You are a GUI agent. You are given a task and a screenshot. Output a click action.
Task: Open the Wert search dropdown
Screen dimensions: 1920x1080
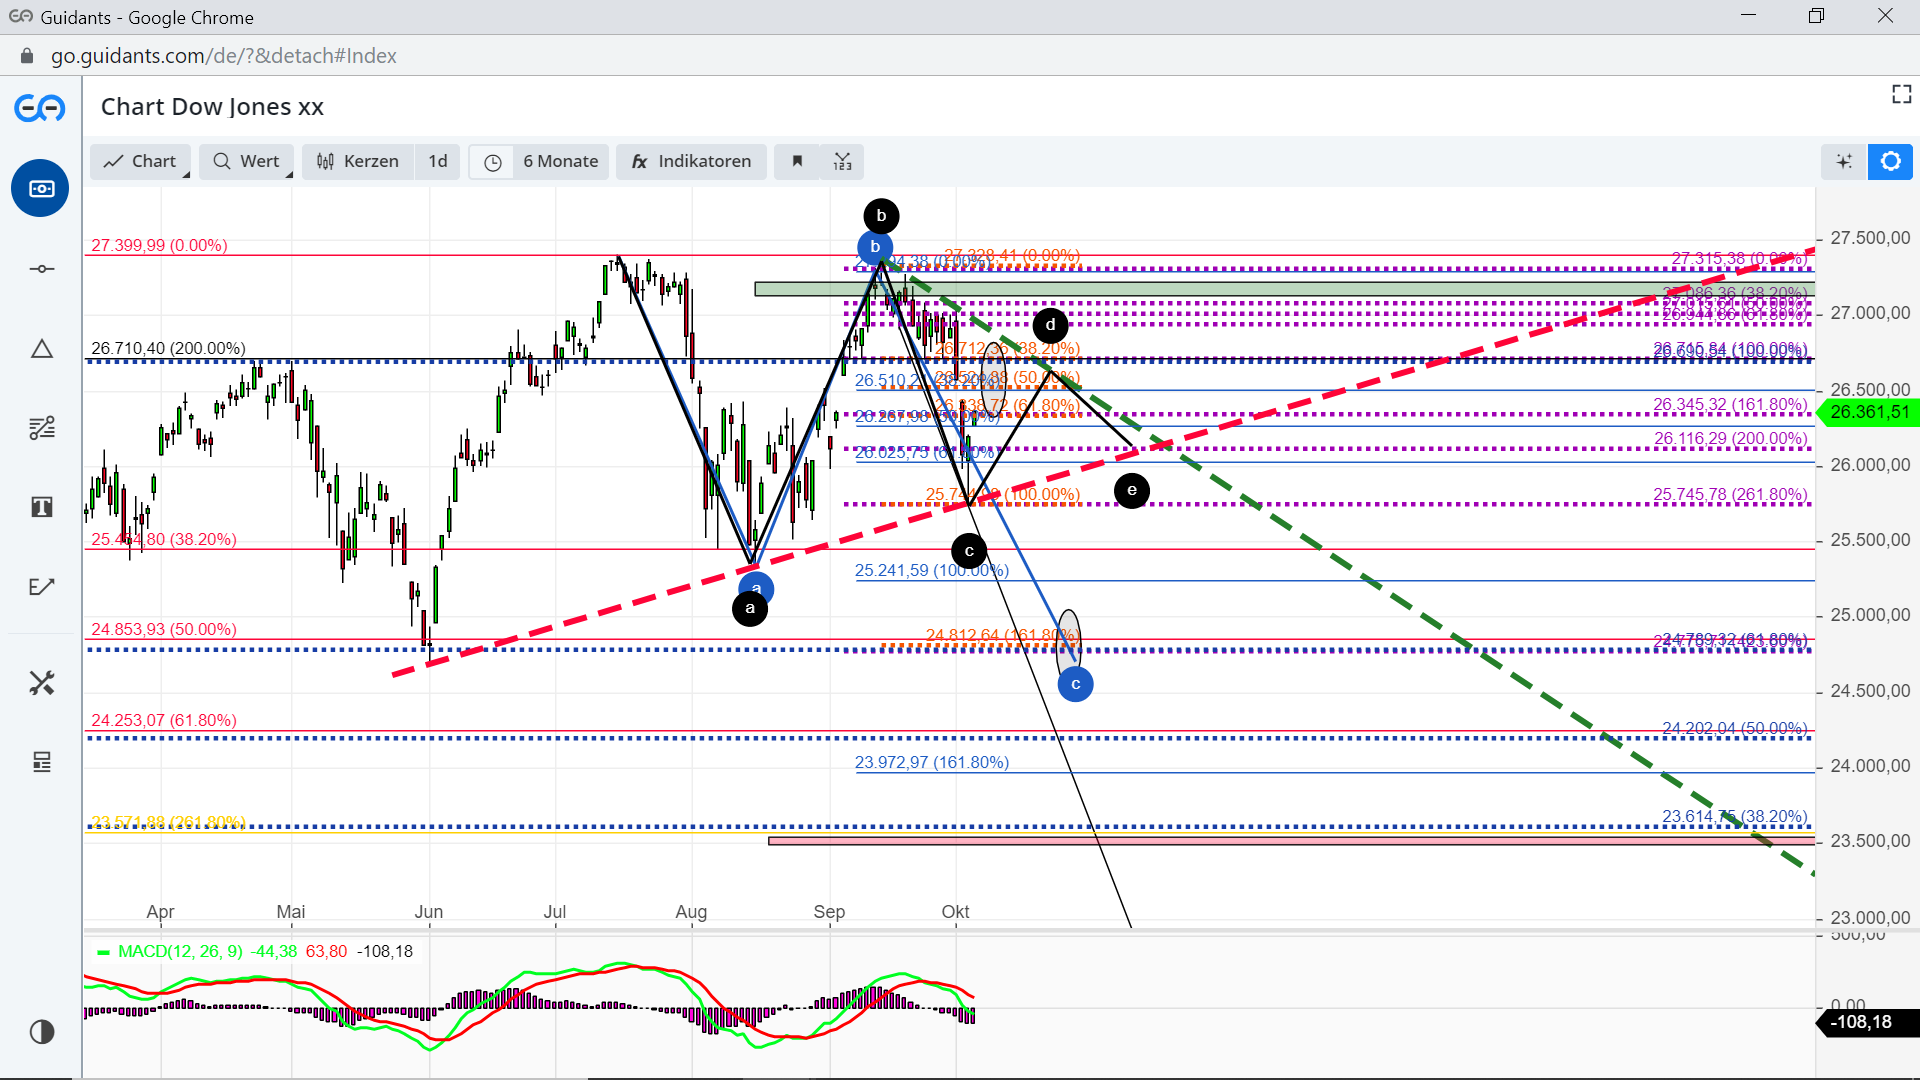[246, 161]
